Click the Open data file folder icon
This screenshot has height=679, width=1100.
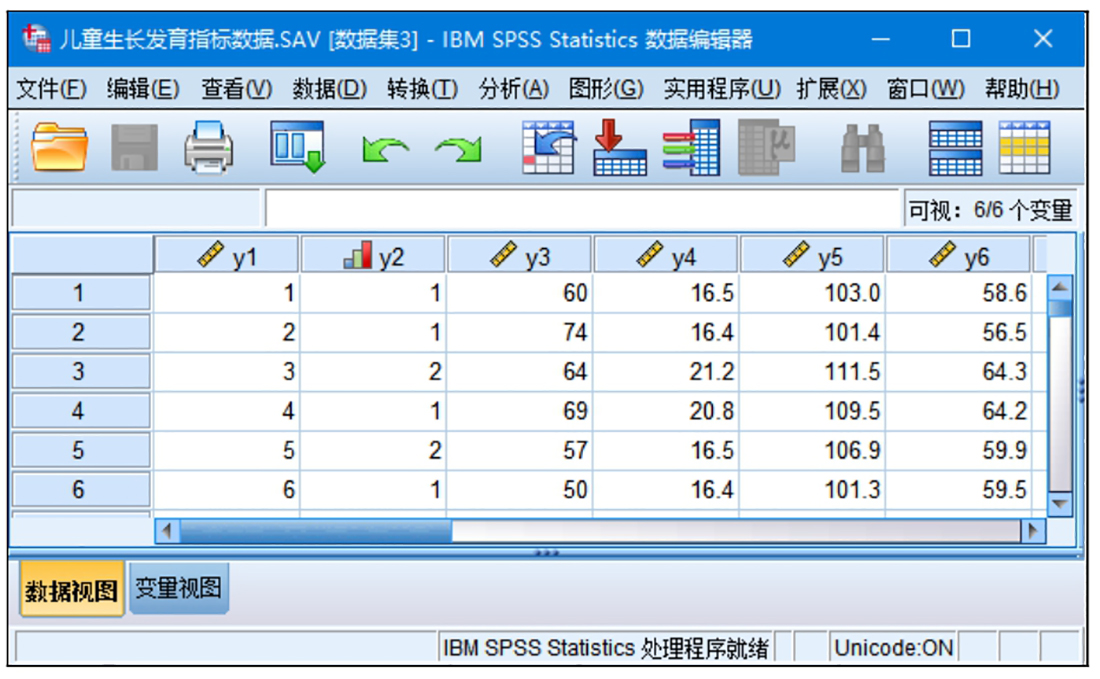coord(59,148)
